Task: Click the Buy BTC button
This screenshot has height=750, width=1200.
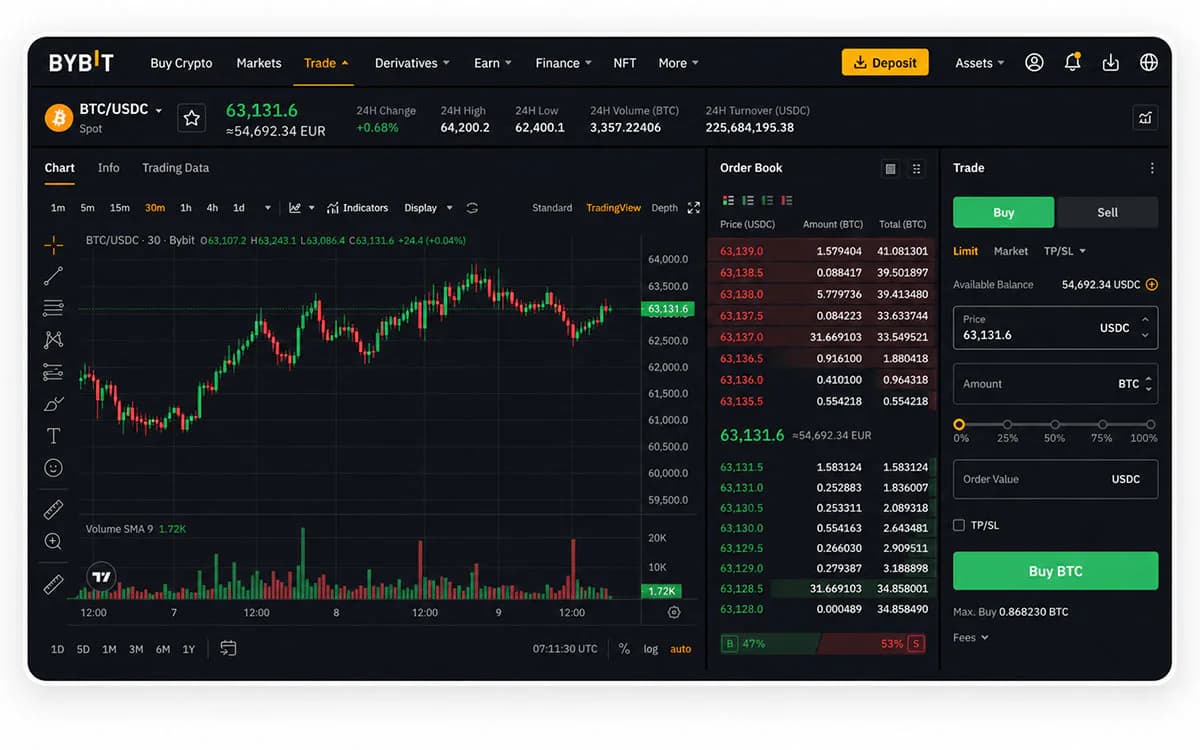Action: tap(1055, 571)
